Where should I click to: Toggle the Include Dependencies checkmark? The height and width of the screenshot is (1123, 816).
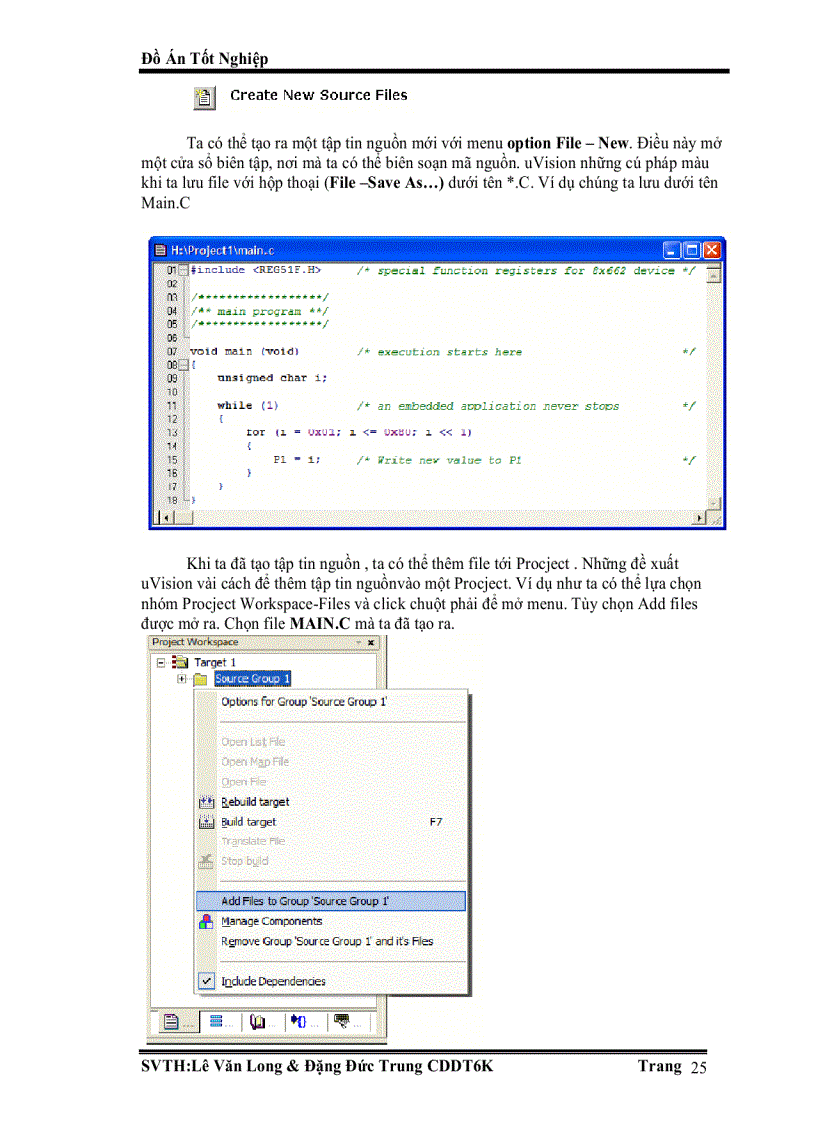tap(206, 981)
